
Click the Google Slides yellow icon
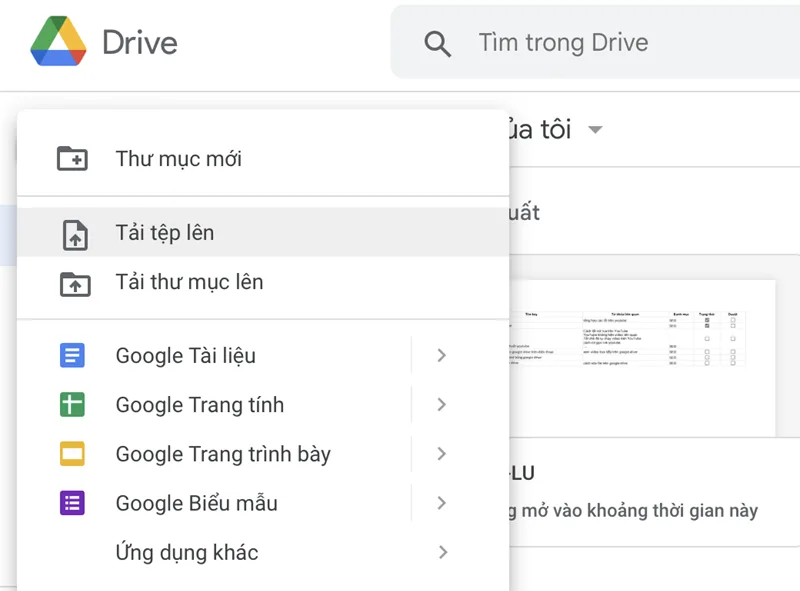click(x=72, y=454)
